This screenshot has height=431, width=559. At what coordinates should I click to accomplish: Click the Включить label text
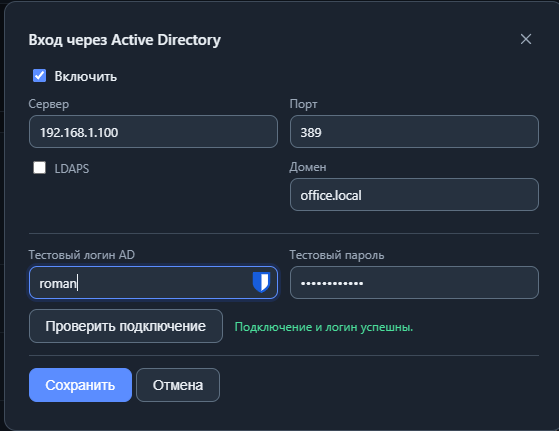[86, 76]
